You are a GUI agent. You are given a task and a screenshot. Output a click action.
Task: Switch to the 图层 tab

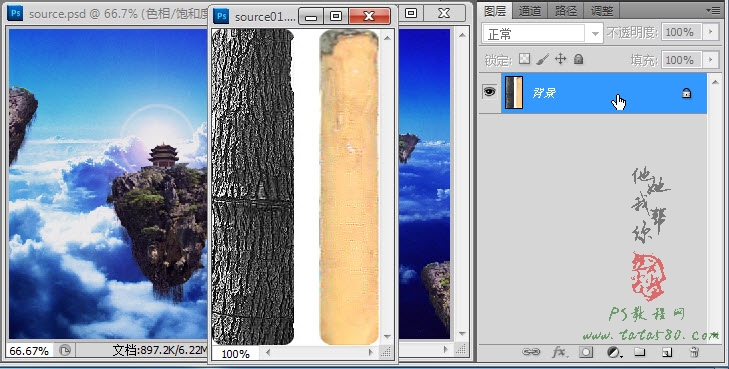coord(495,10)
